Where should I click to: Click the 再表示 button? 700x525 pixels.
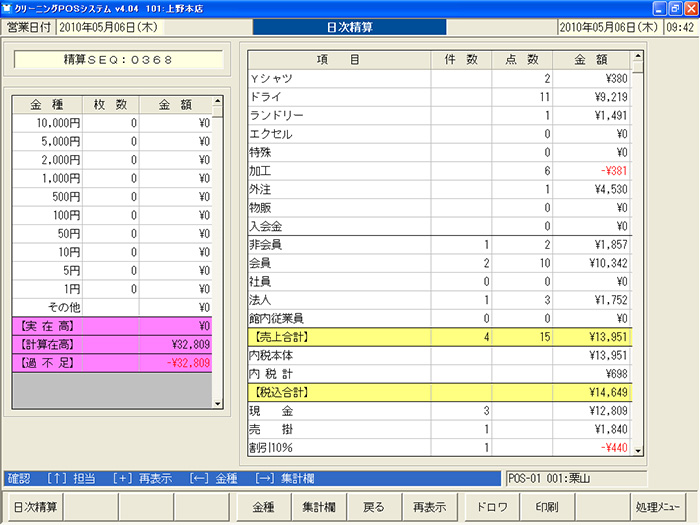[430, 507]
